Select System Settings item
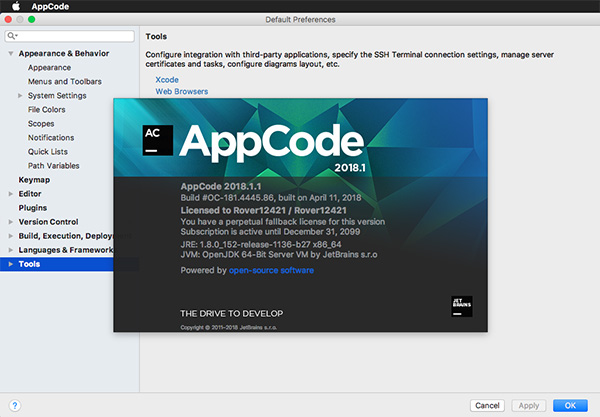Viewport: 600px width, 417px height. point(57,96)
